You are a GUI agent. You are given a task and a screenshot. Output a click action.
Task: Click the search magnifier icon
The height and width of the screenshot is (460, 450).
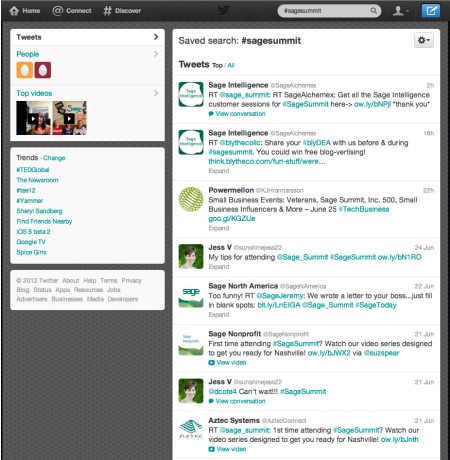pos(374,11)
